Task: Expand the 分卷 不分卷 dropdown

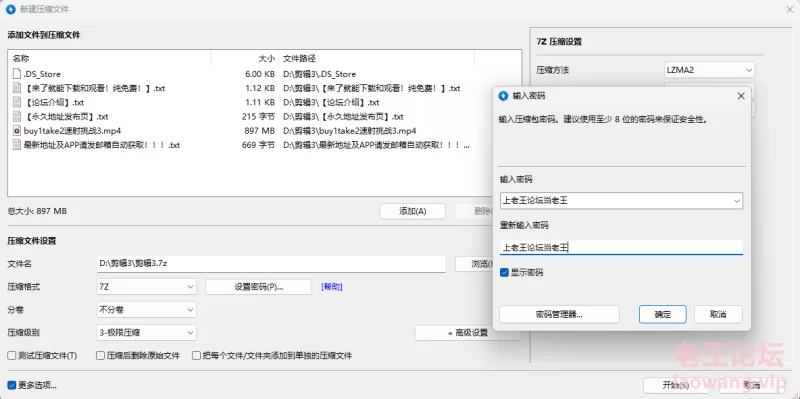Action: pyautogui.click(x=146, y=310)
